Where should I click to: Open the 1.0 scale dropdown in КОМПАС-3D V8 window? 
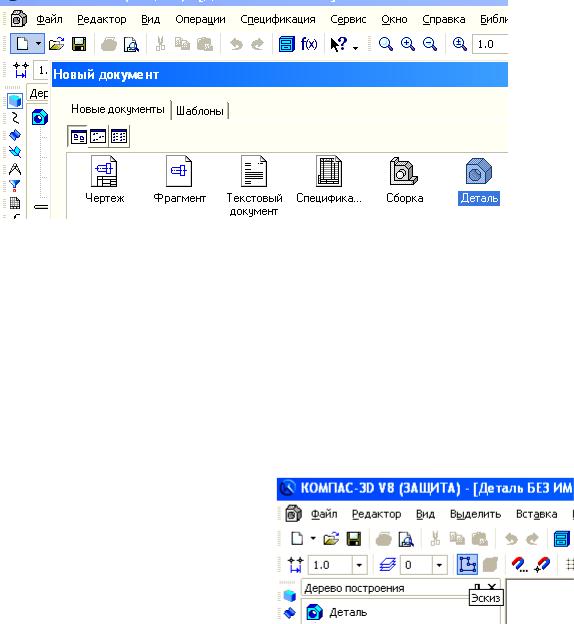359,565
